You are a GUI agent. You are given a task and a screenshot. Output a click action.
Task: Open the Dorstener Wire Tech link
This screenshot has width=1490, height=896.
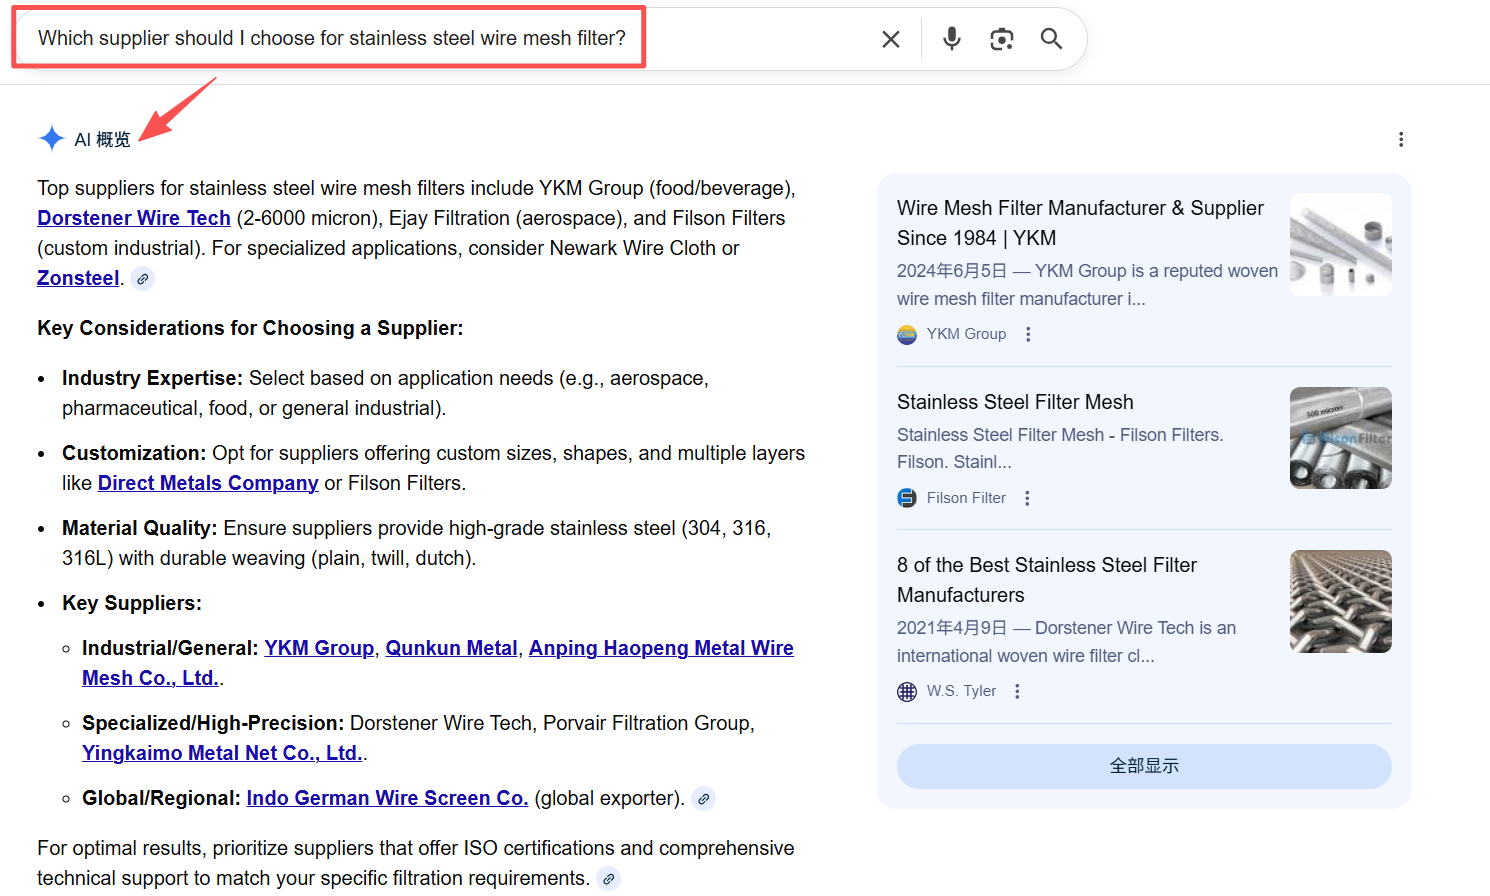pos(133,217)
